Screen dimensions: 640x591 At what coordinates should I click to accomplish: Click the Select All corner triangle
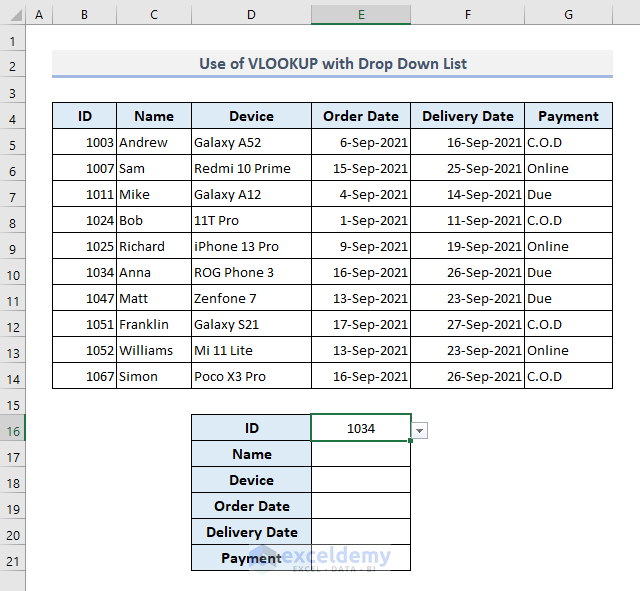click(x=16, y=16)
